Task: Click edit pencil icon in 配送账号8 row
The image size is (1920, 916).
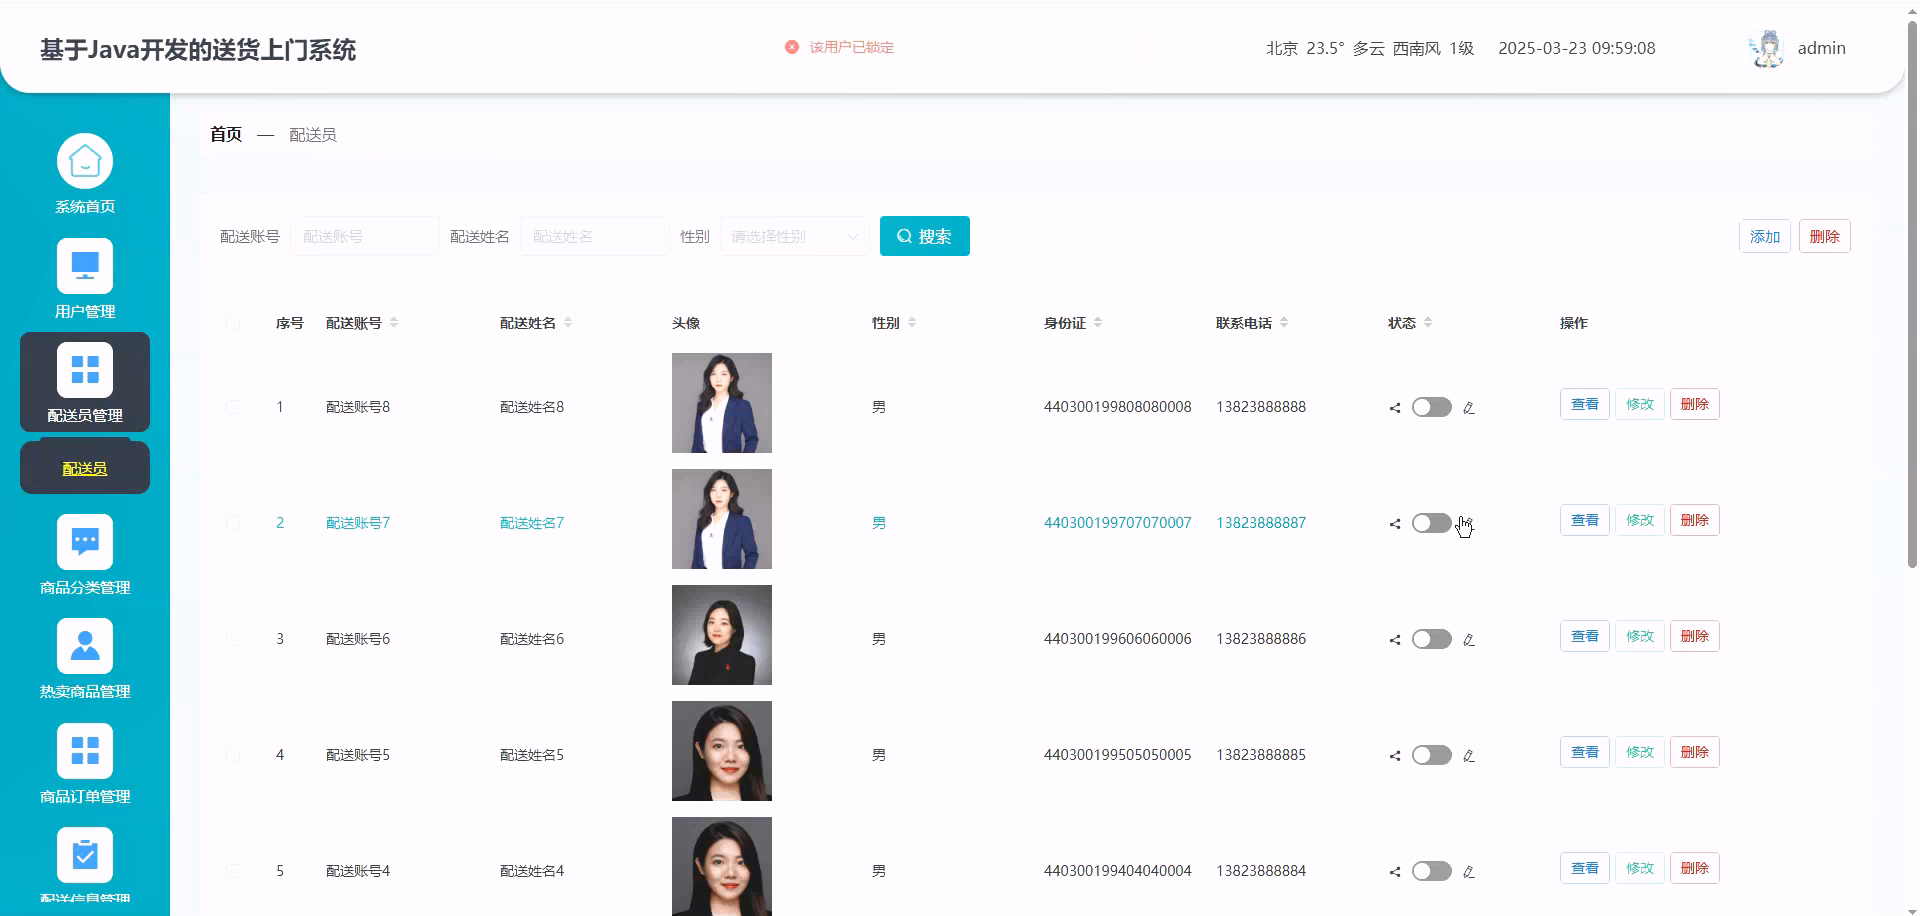Action: (x=1469, y=408)
